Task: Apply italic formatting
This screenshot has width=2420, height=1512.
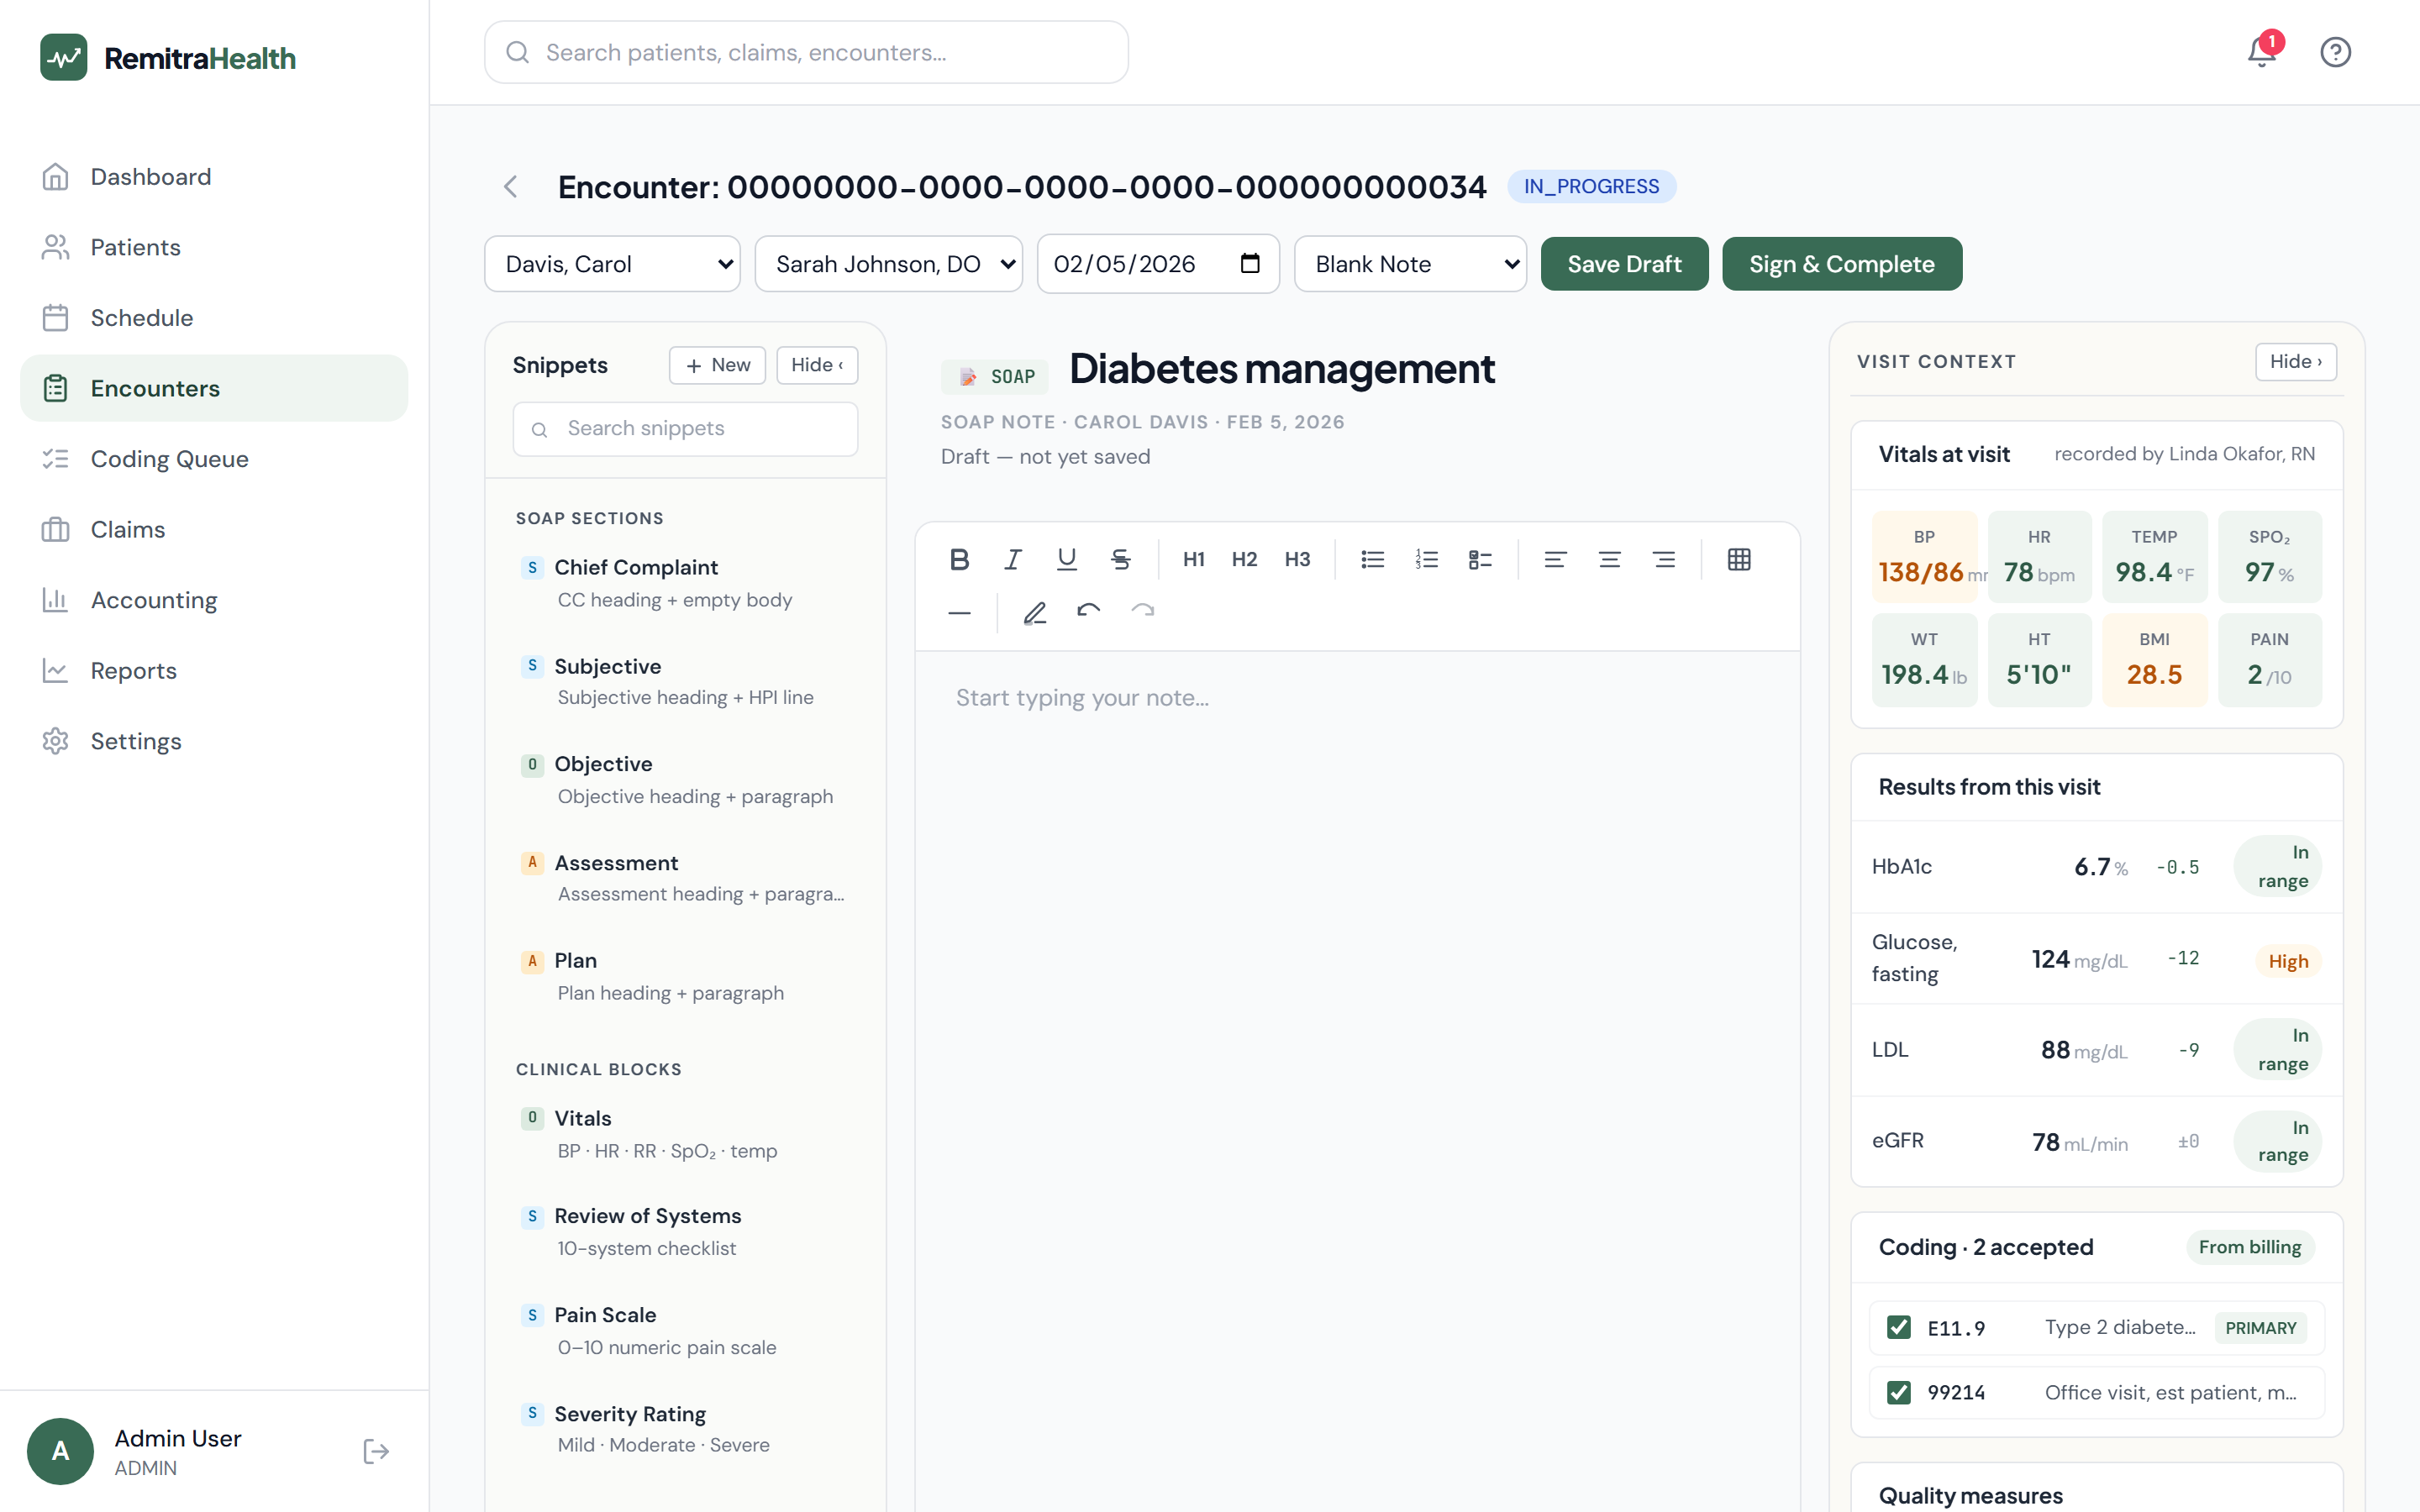Action: pyautogui.click(x=1013, y=559)
